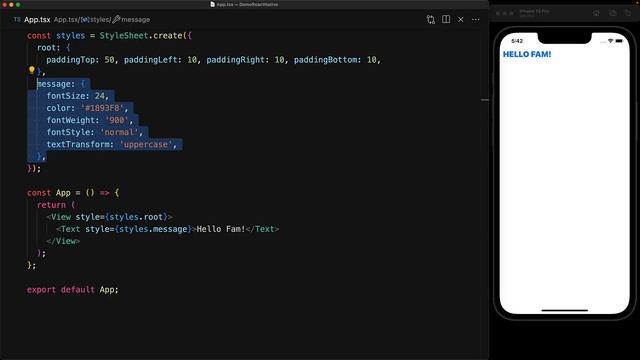The width and height of the screenshot is (640, 360).
Task: Tap the clock in the iPhone status bar
Action: [x=517, y=41]
